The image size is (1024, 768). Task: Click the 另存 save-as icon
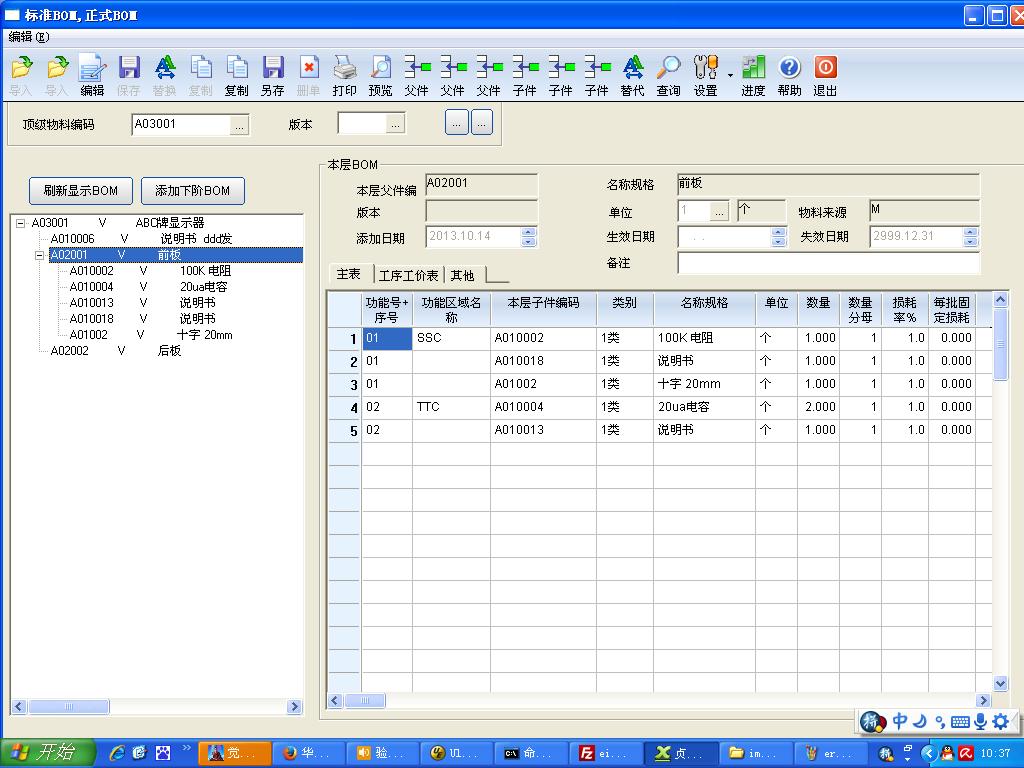(273, 75)
